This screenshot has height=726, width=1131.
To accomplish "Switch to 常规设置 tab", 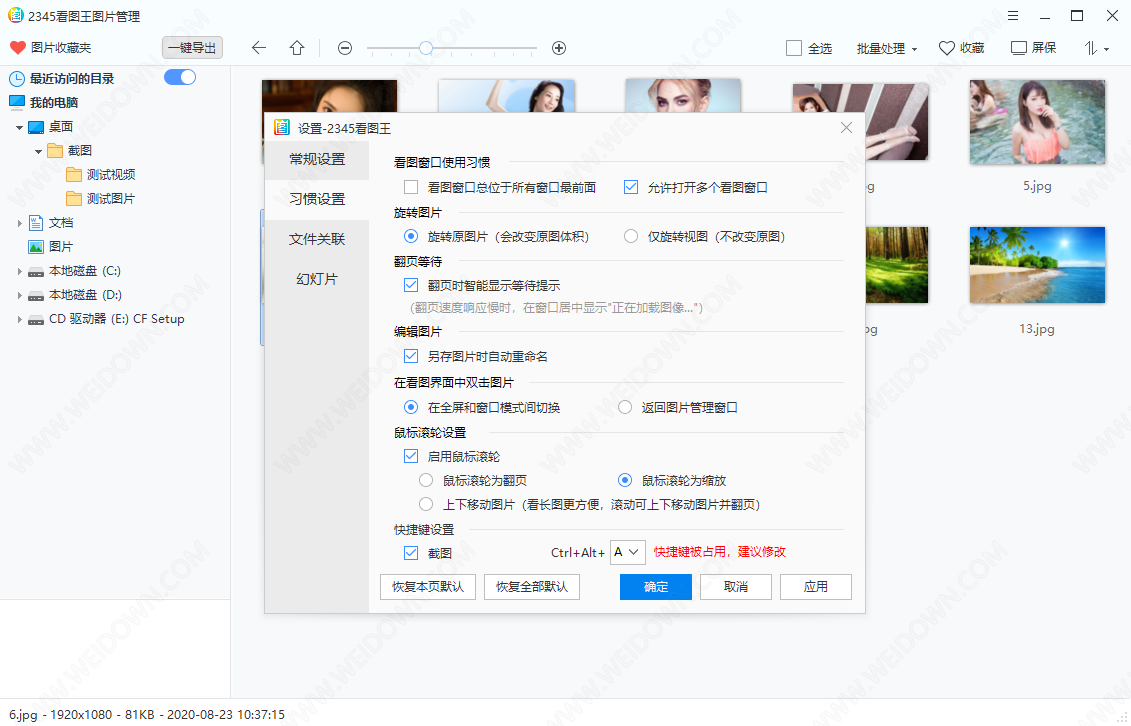I will coord(317,159).
